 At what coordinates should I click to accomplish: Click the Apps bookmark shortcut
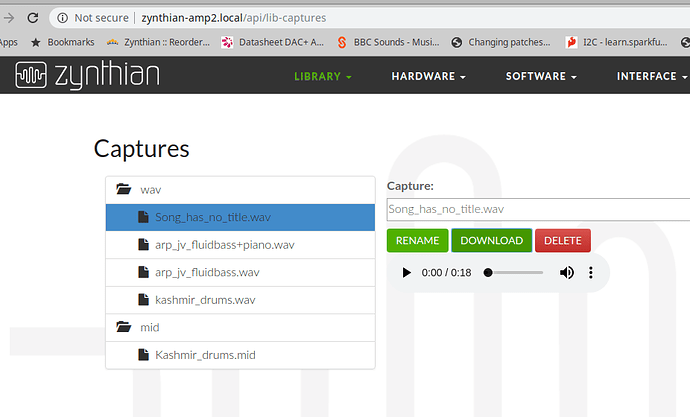(x=9, y=42)
